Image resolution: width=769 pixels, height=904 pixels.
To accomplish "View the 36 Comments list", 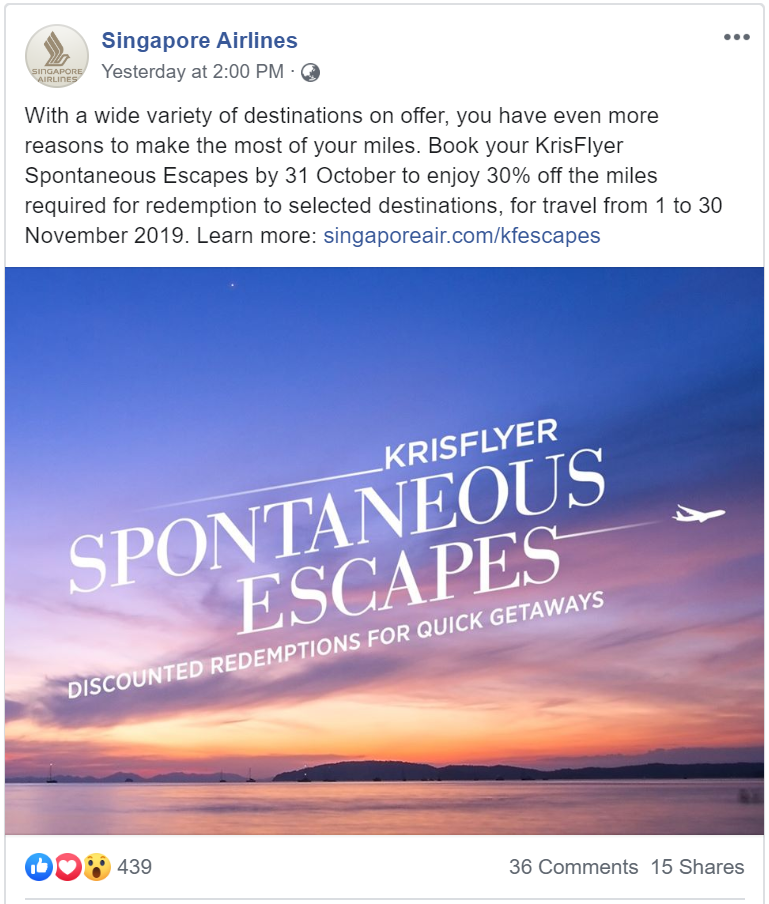I will [x=574, y=867].
